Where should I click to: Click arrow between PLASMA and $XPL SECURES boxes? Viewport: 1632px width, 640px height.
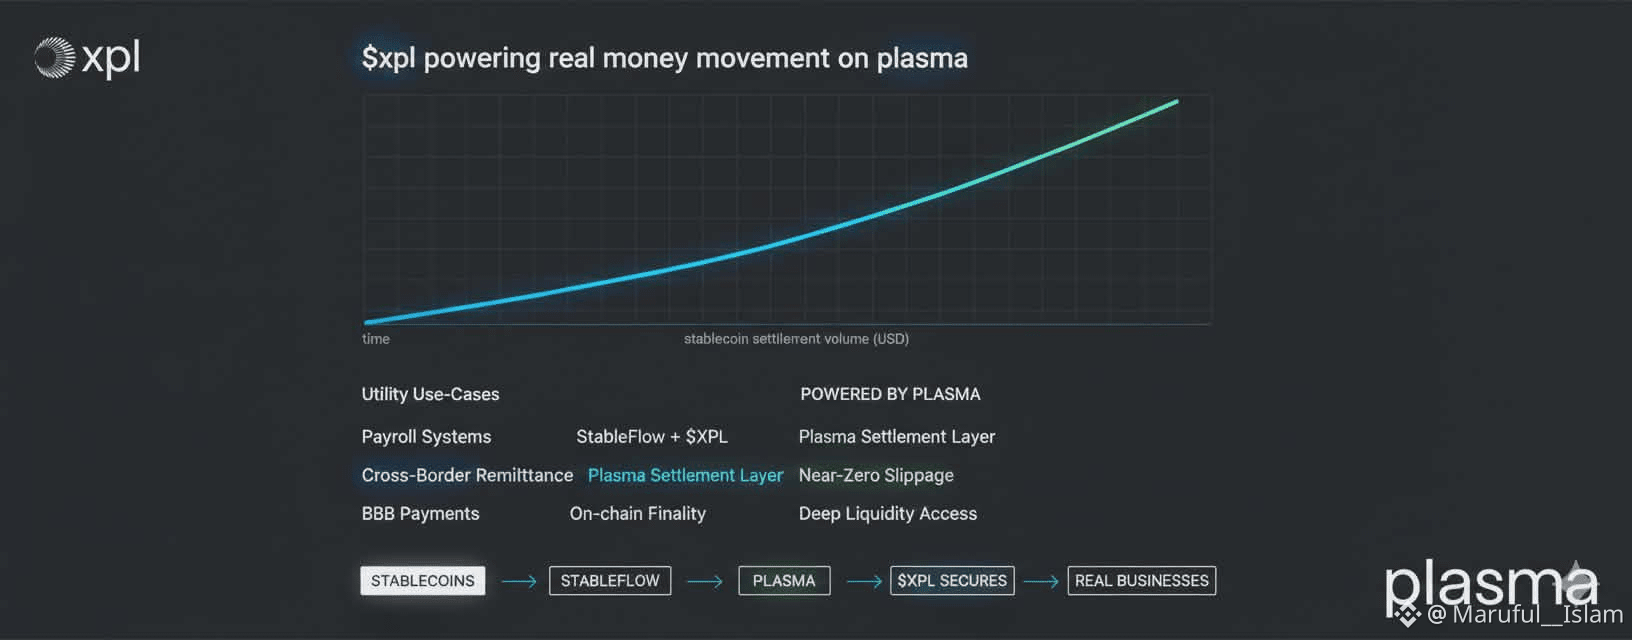click(x=863, y=581)
